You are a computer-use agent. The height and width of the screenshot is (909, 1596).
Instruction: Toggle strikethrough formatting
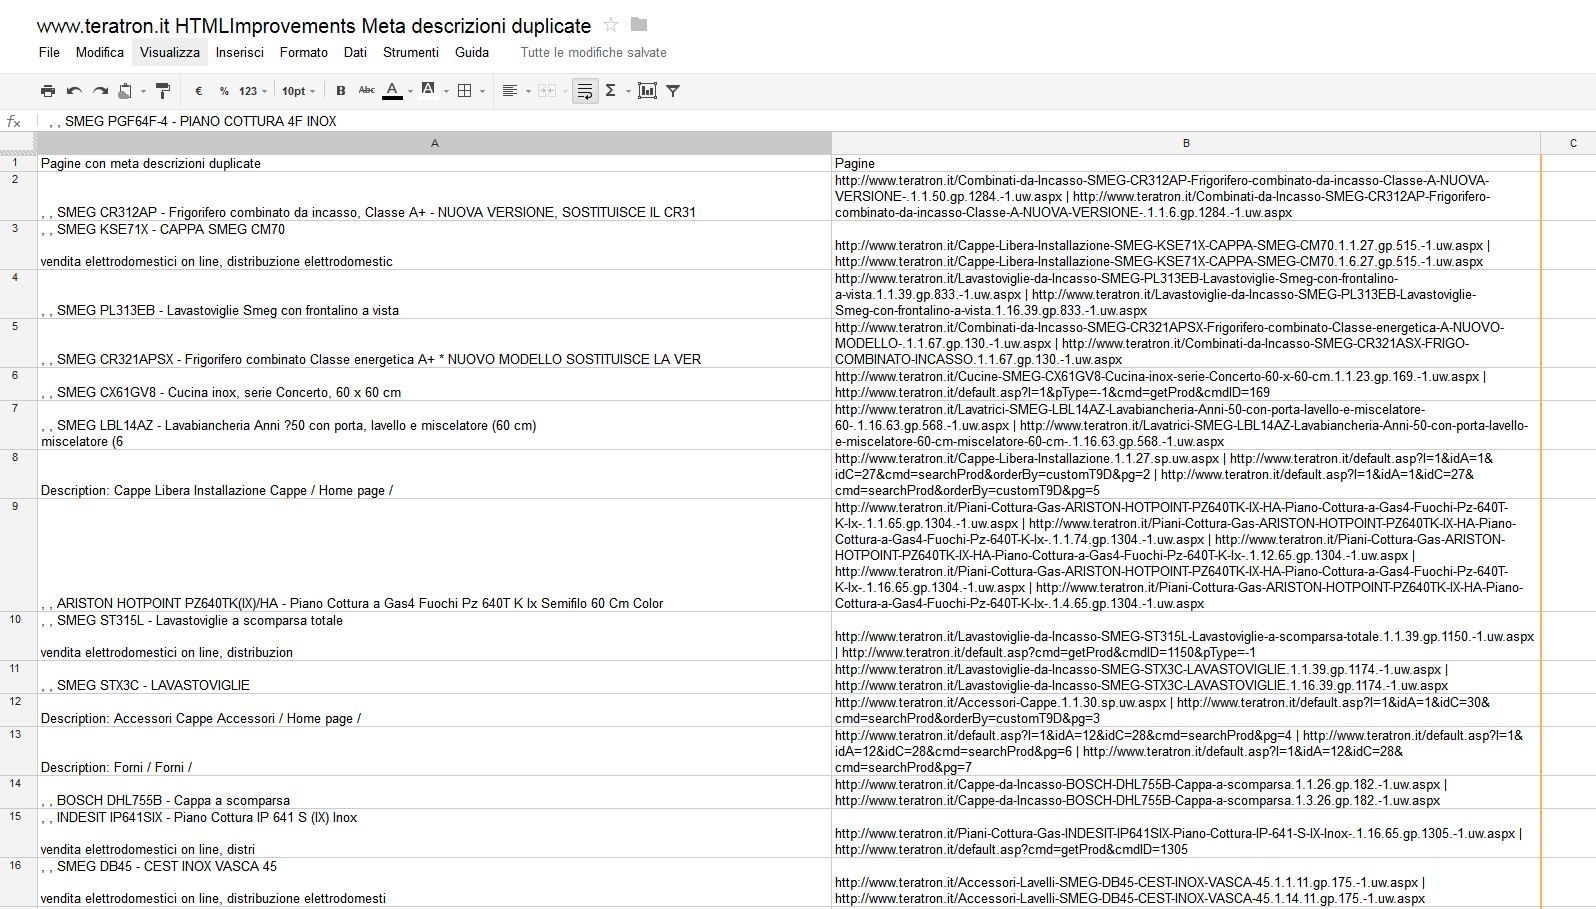367,91
